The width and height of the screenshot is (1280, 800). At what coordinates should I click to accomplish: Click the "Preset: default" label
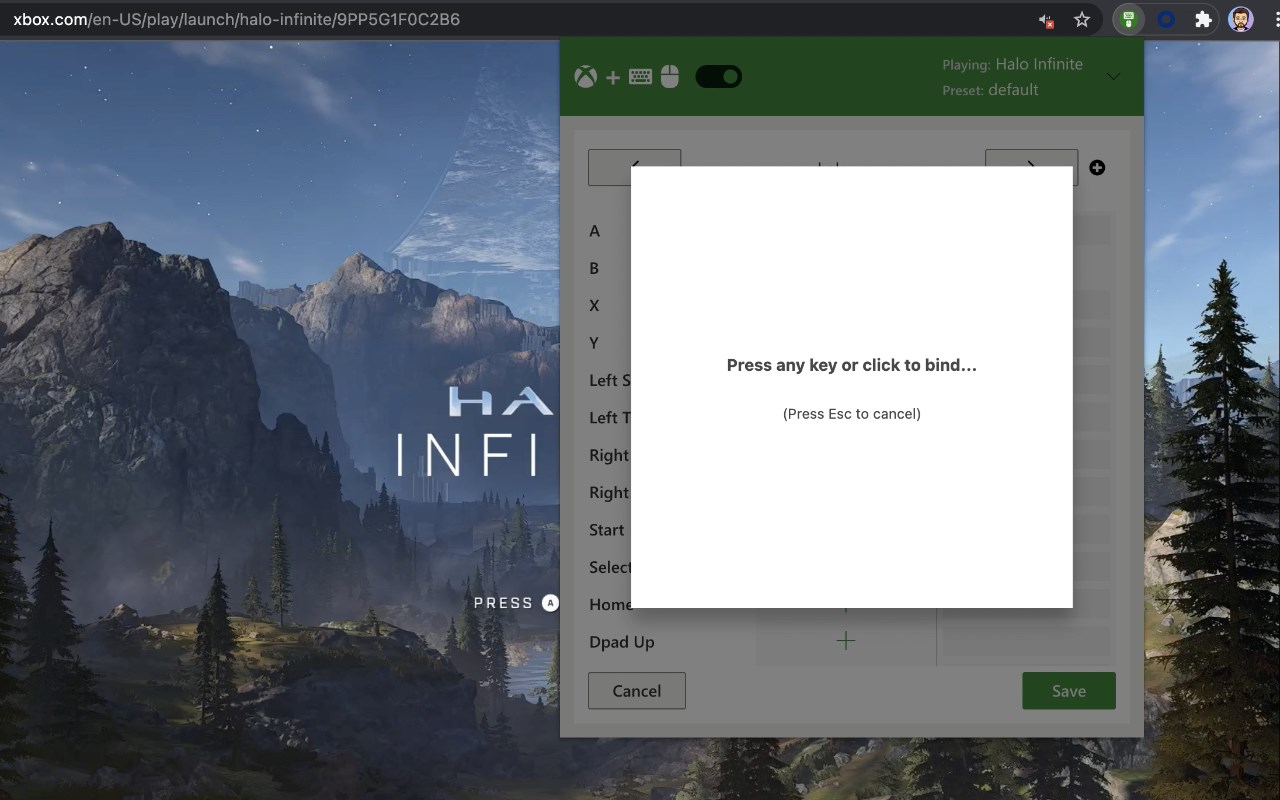pos(990,90)
